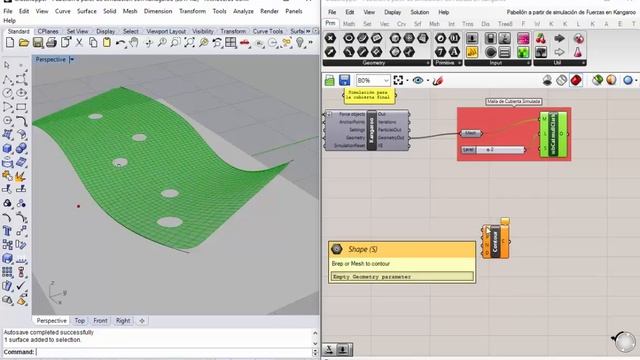Select the polyline tool in Rhino sidebar
640x360 pixels.
pos(7,79)
